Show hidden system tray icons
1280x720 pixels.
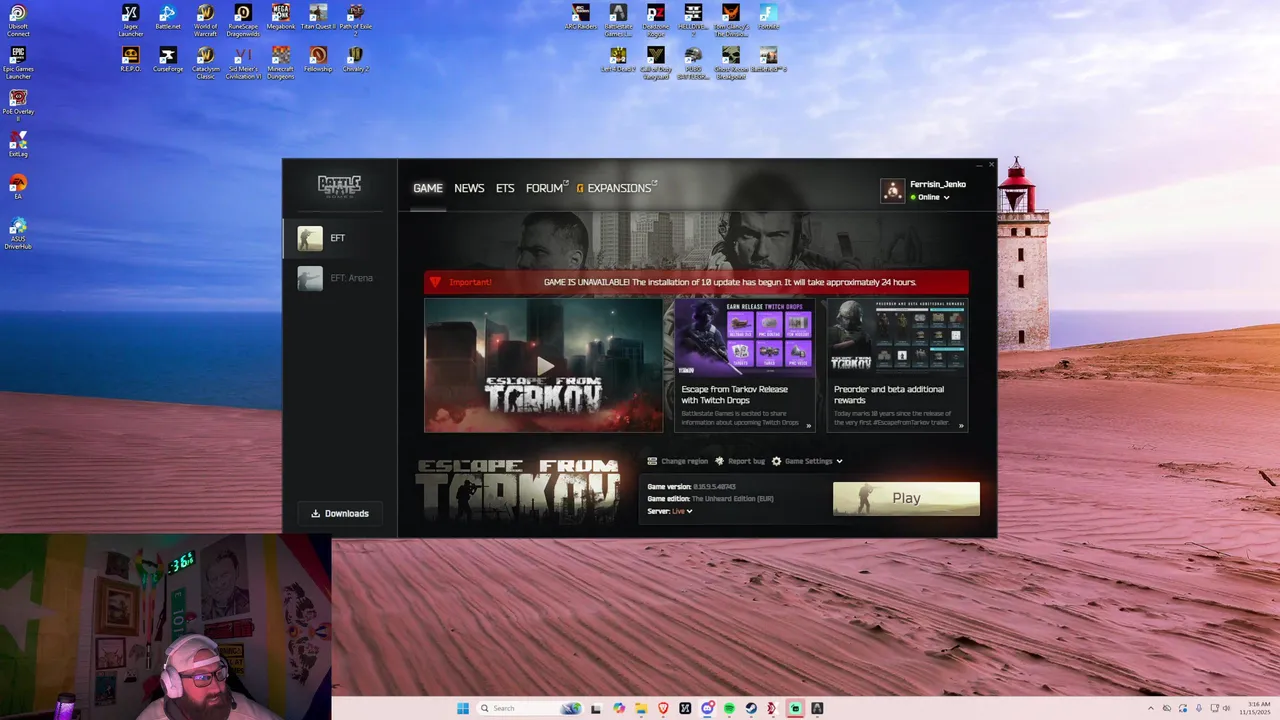pyautogui.click(x=1151, y=708)
